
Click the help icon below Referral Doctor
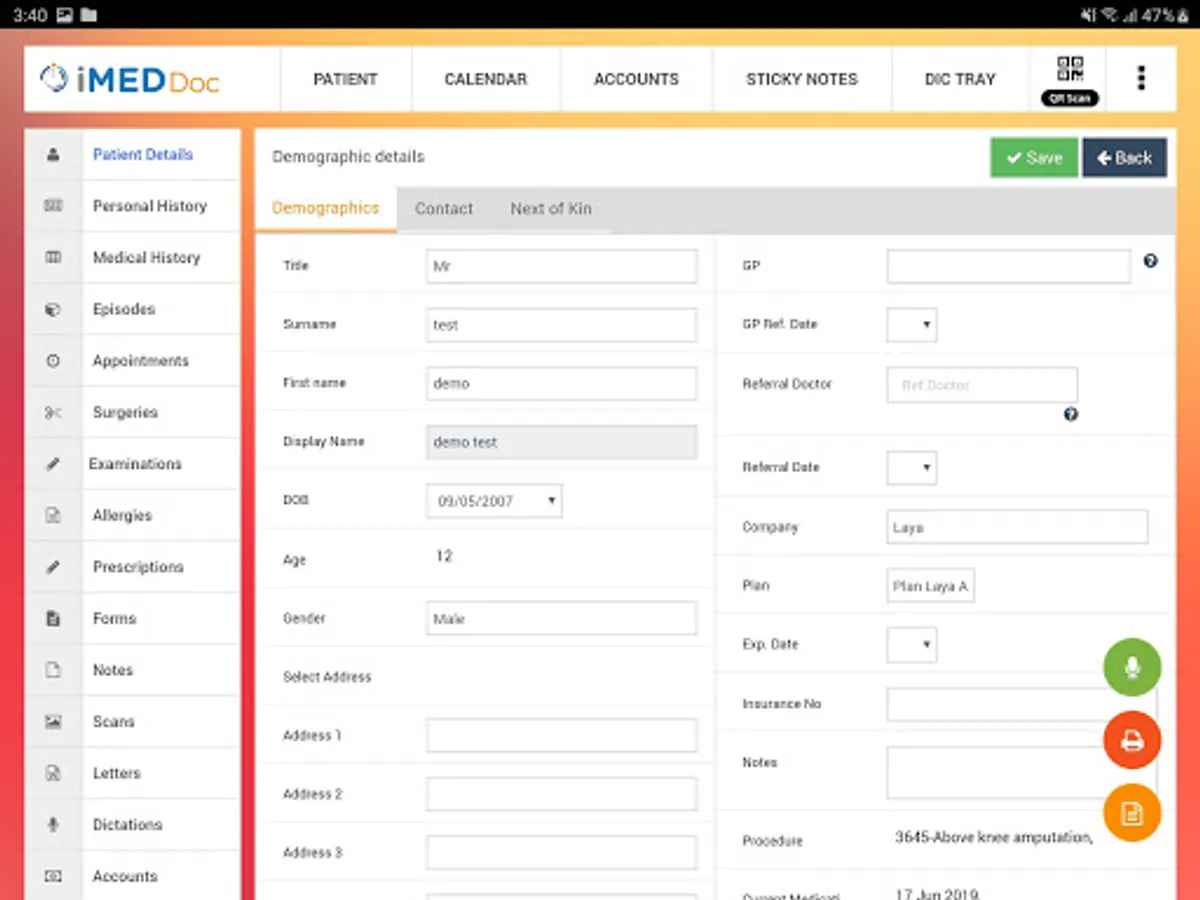(1071, 414)
